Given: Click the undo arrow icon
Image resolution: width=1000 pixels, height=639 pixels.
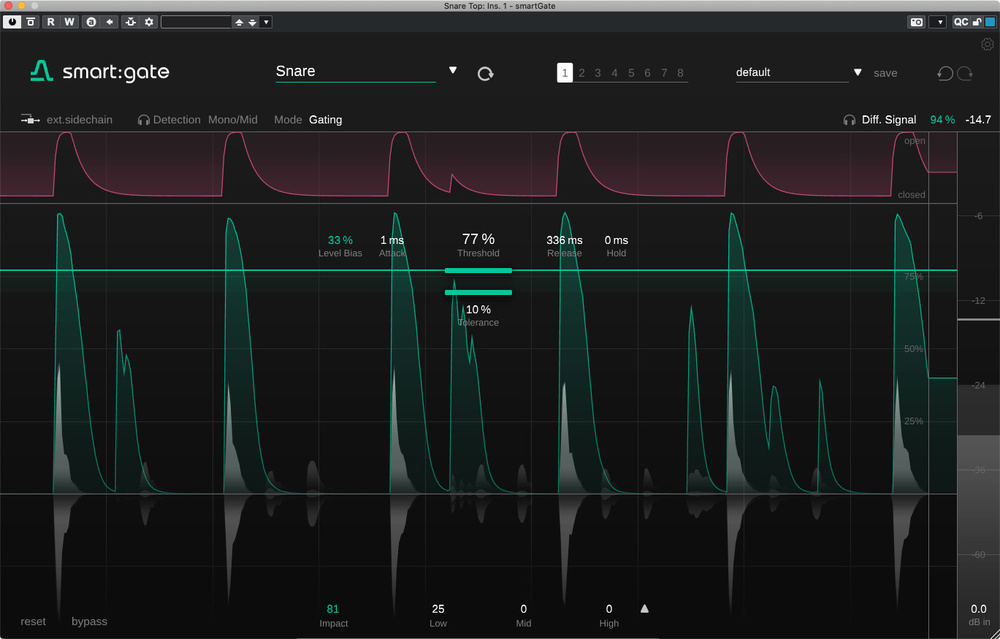Looking at the screenshot, I should click(x=945, y=73).
